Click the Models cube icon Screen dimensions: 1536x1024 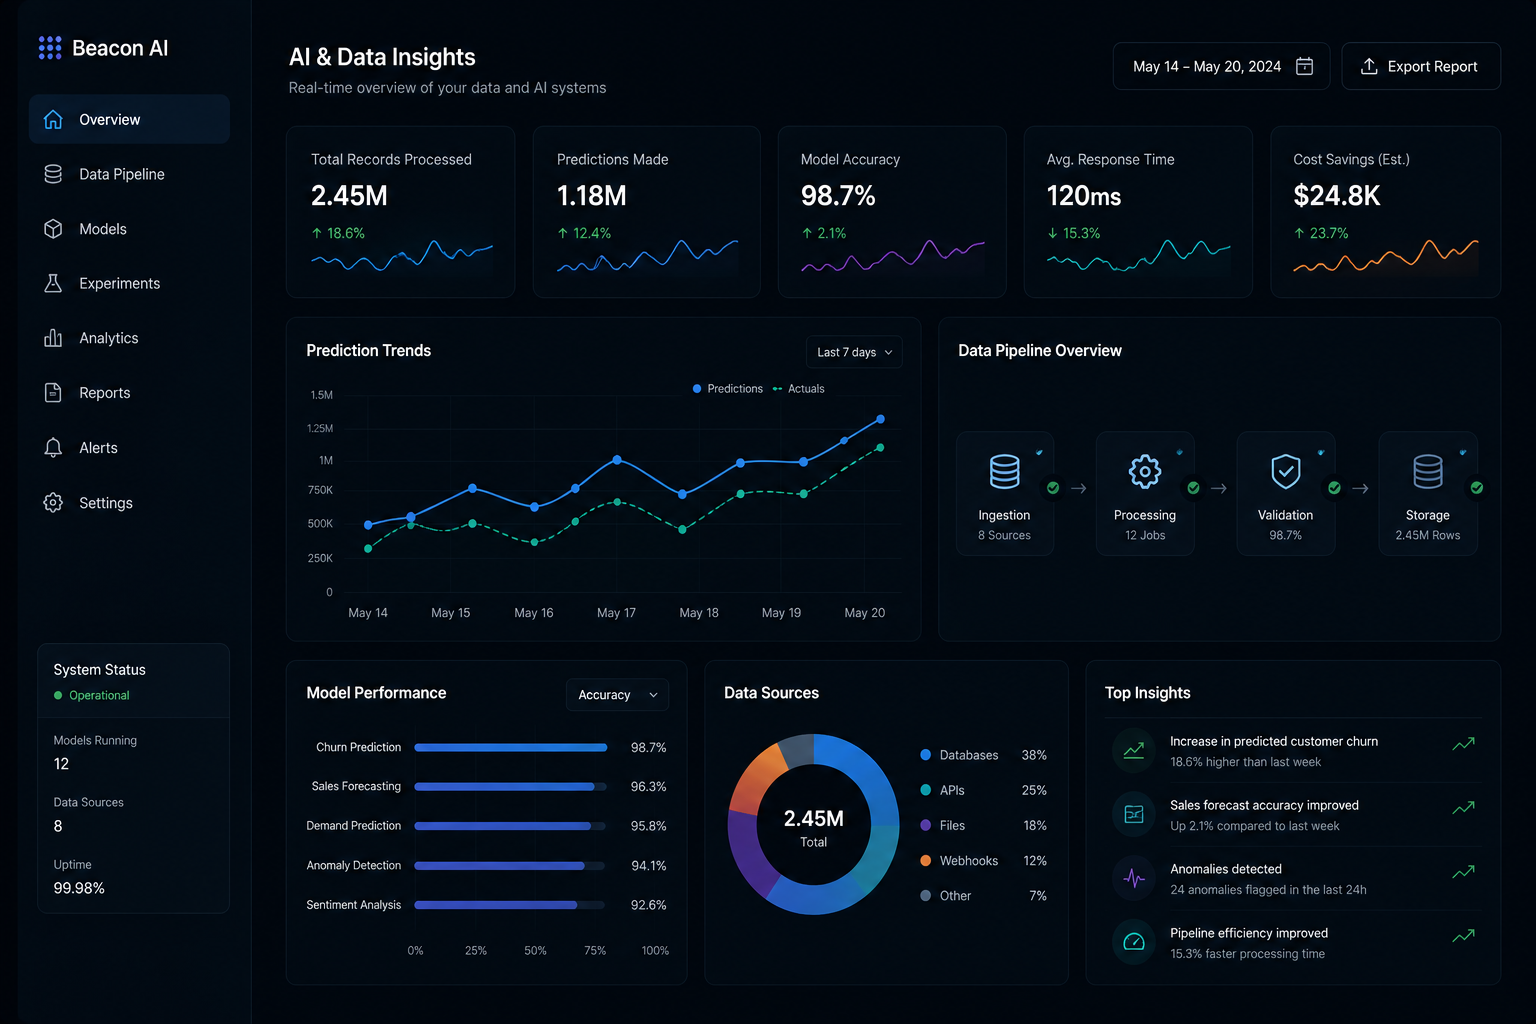tap(53, 229)
